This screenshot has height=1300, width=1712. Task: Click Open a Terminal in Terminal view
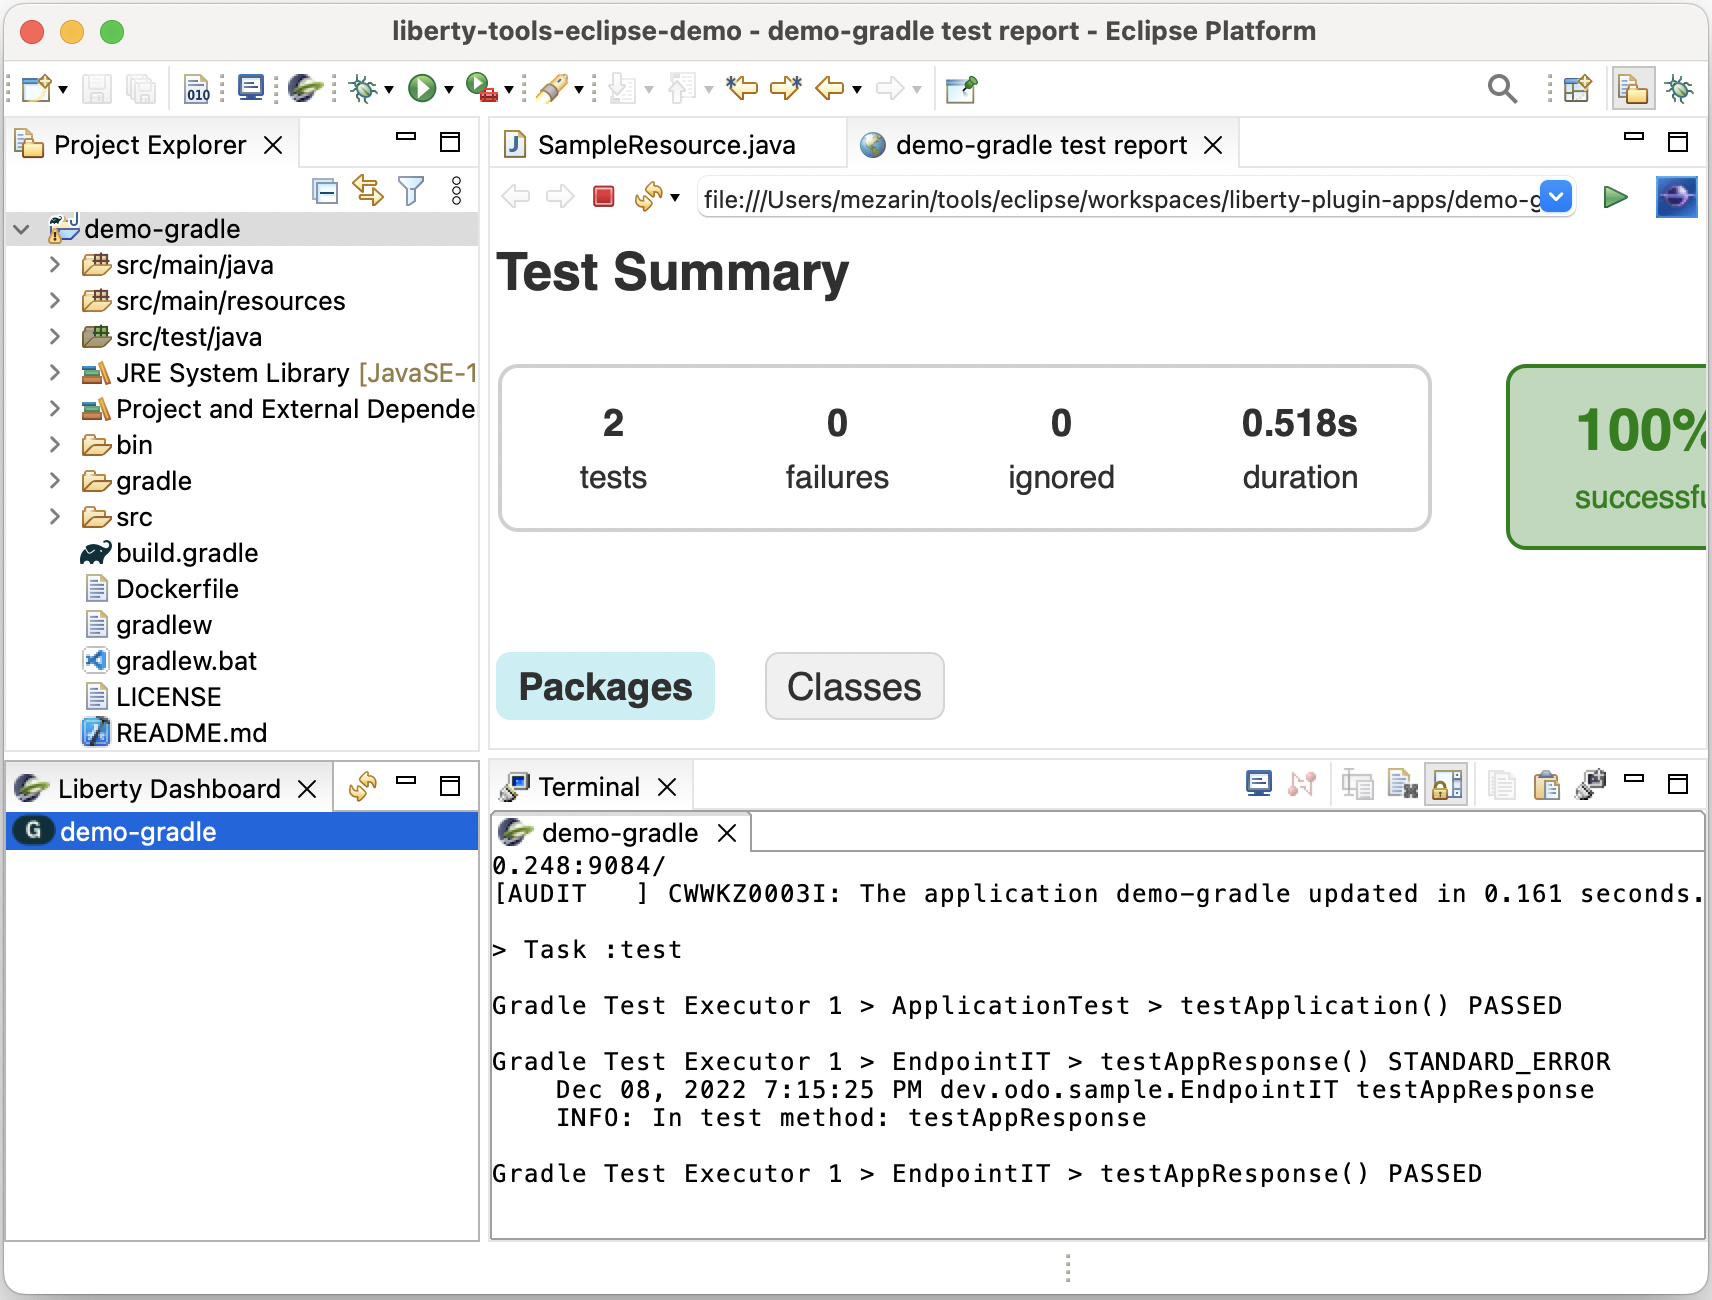click(1259, 784)
